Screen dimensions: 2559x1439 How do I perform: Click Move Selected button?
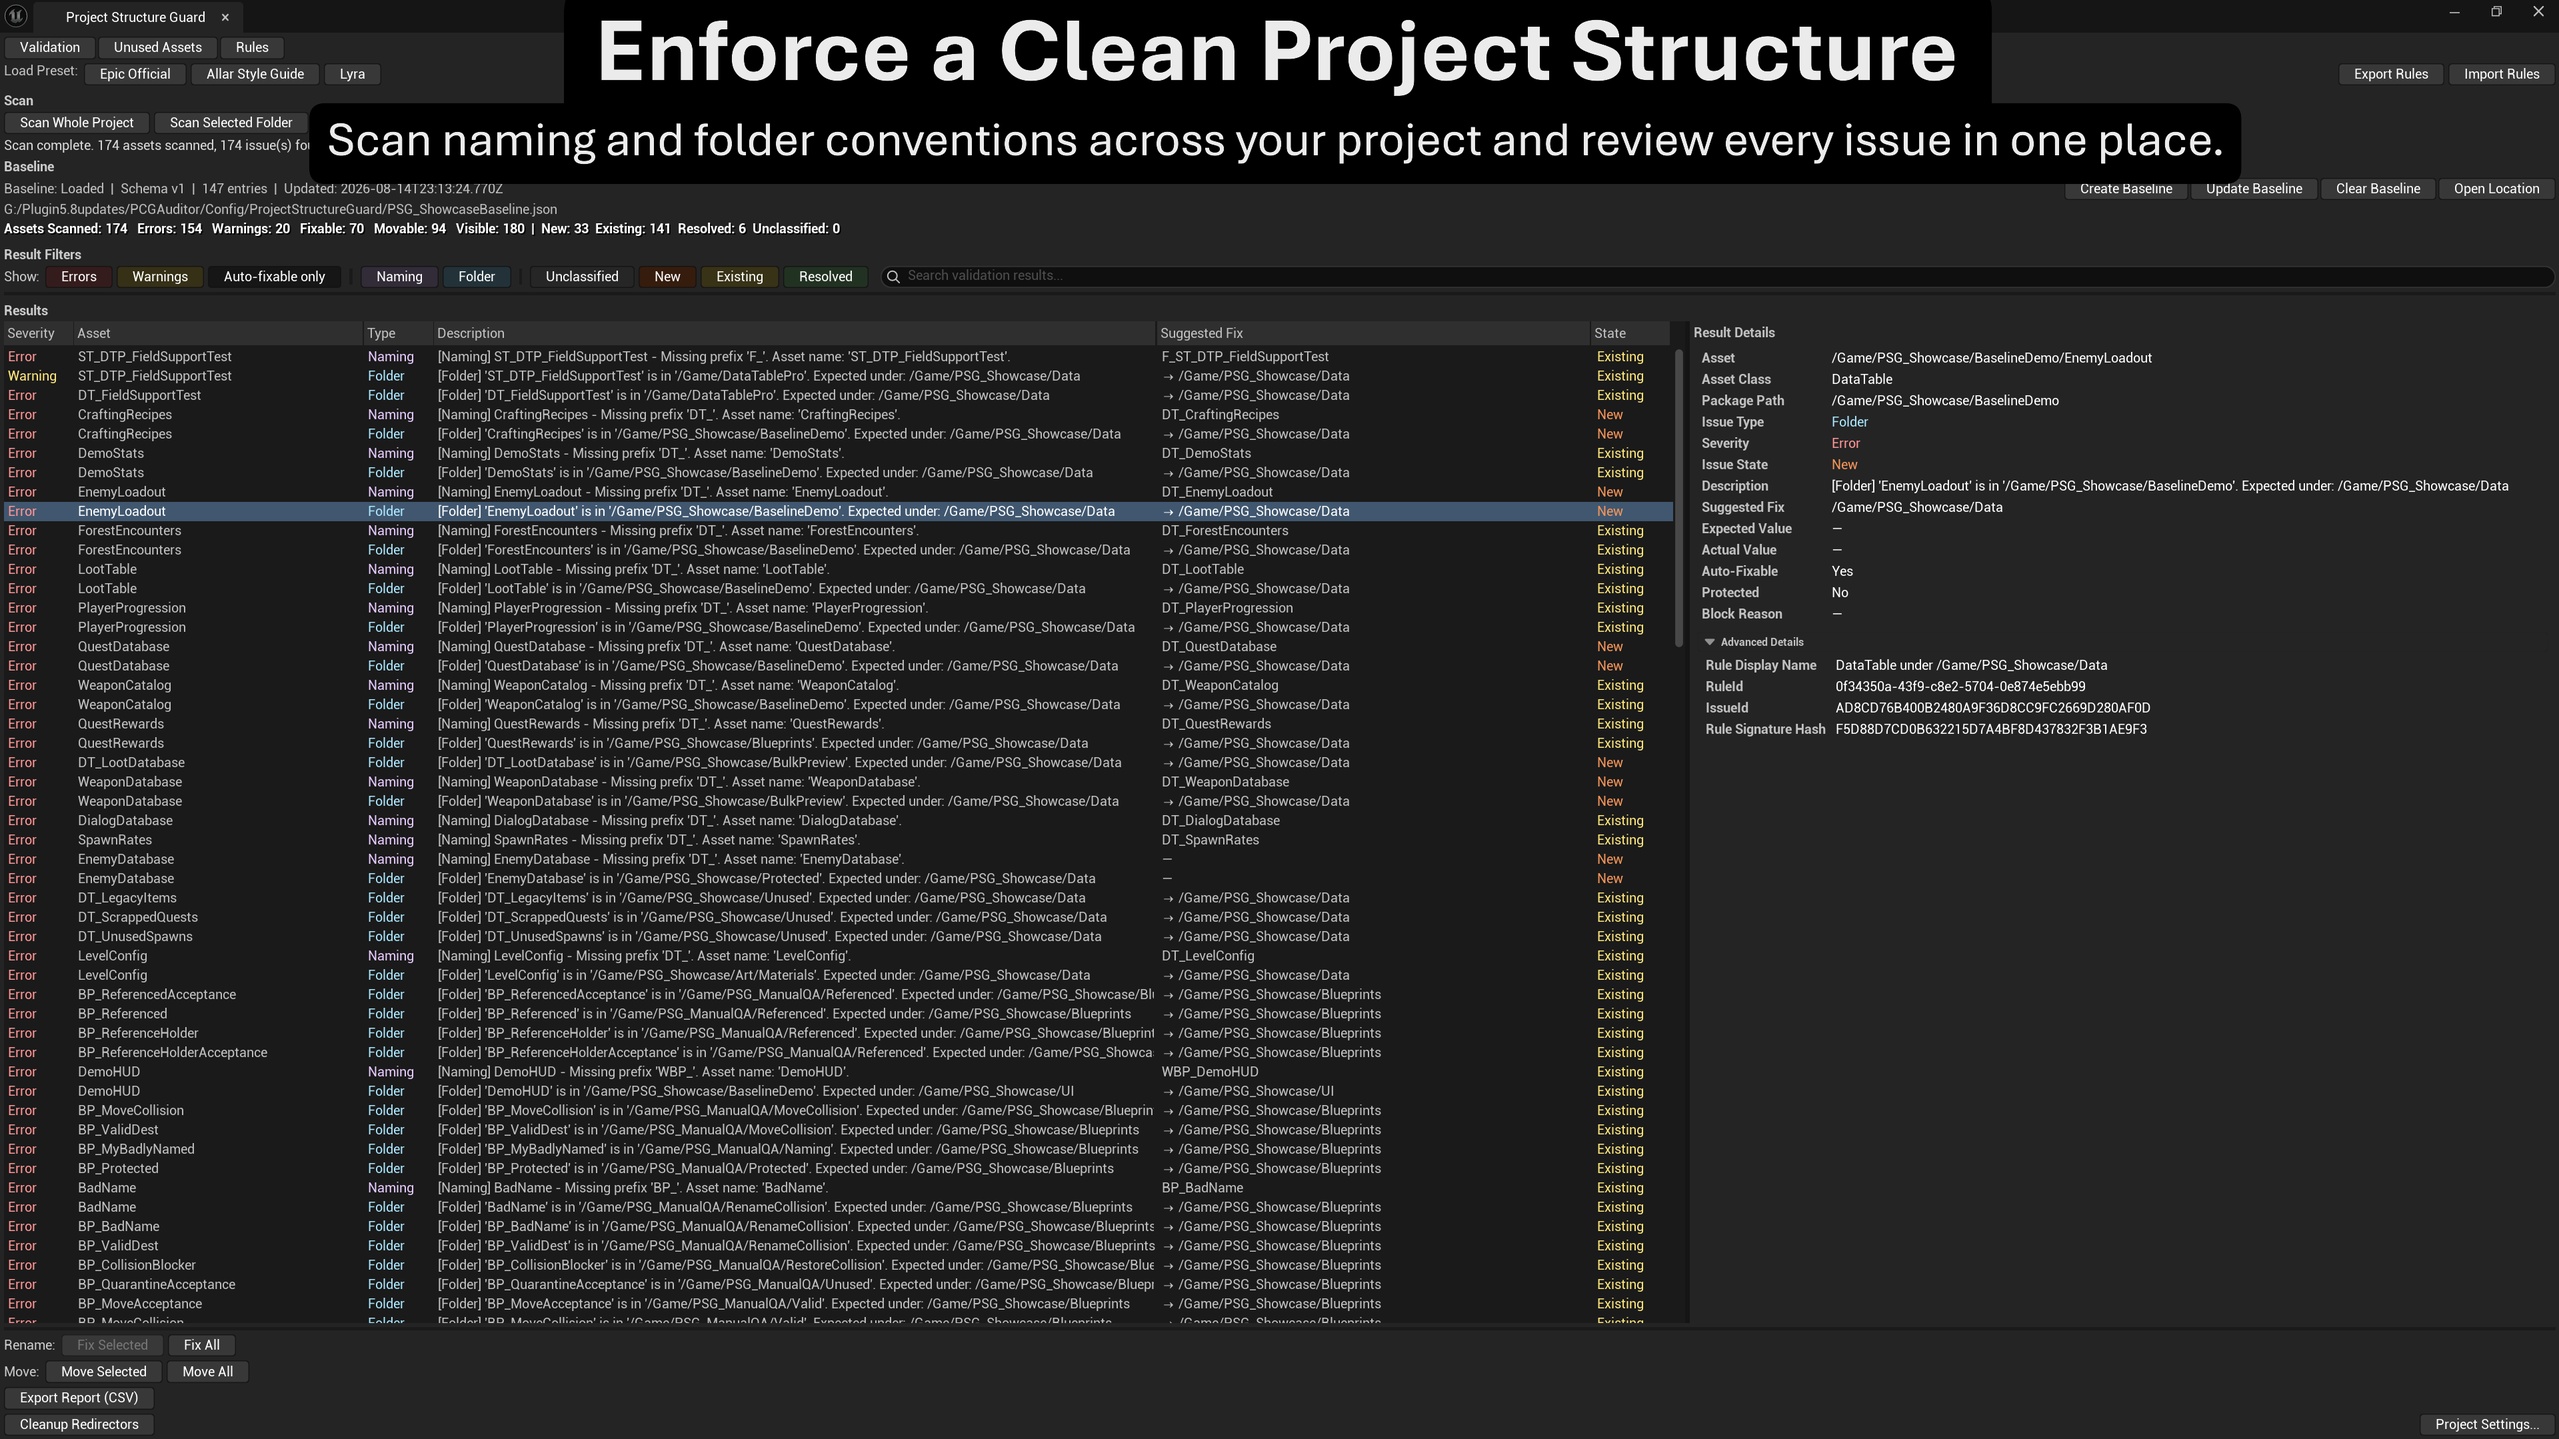pos(104,1372)
